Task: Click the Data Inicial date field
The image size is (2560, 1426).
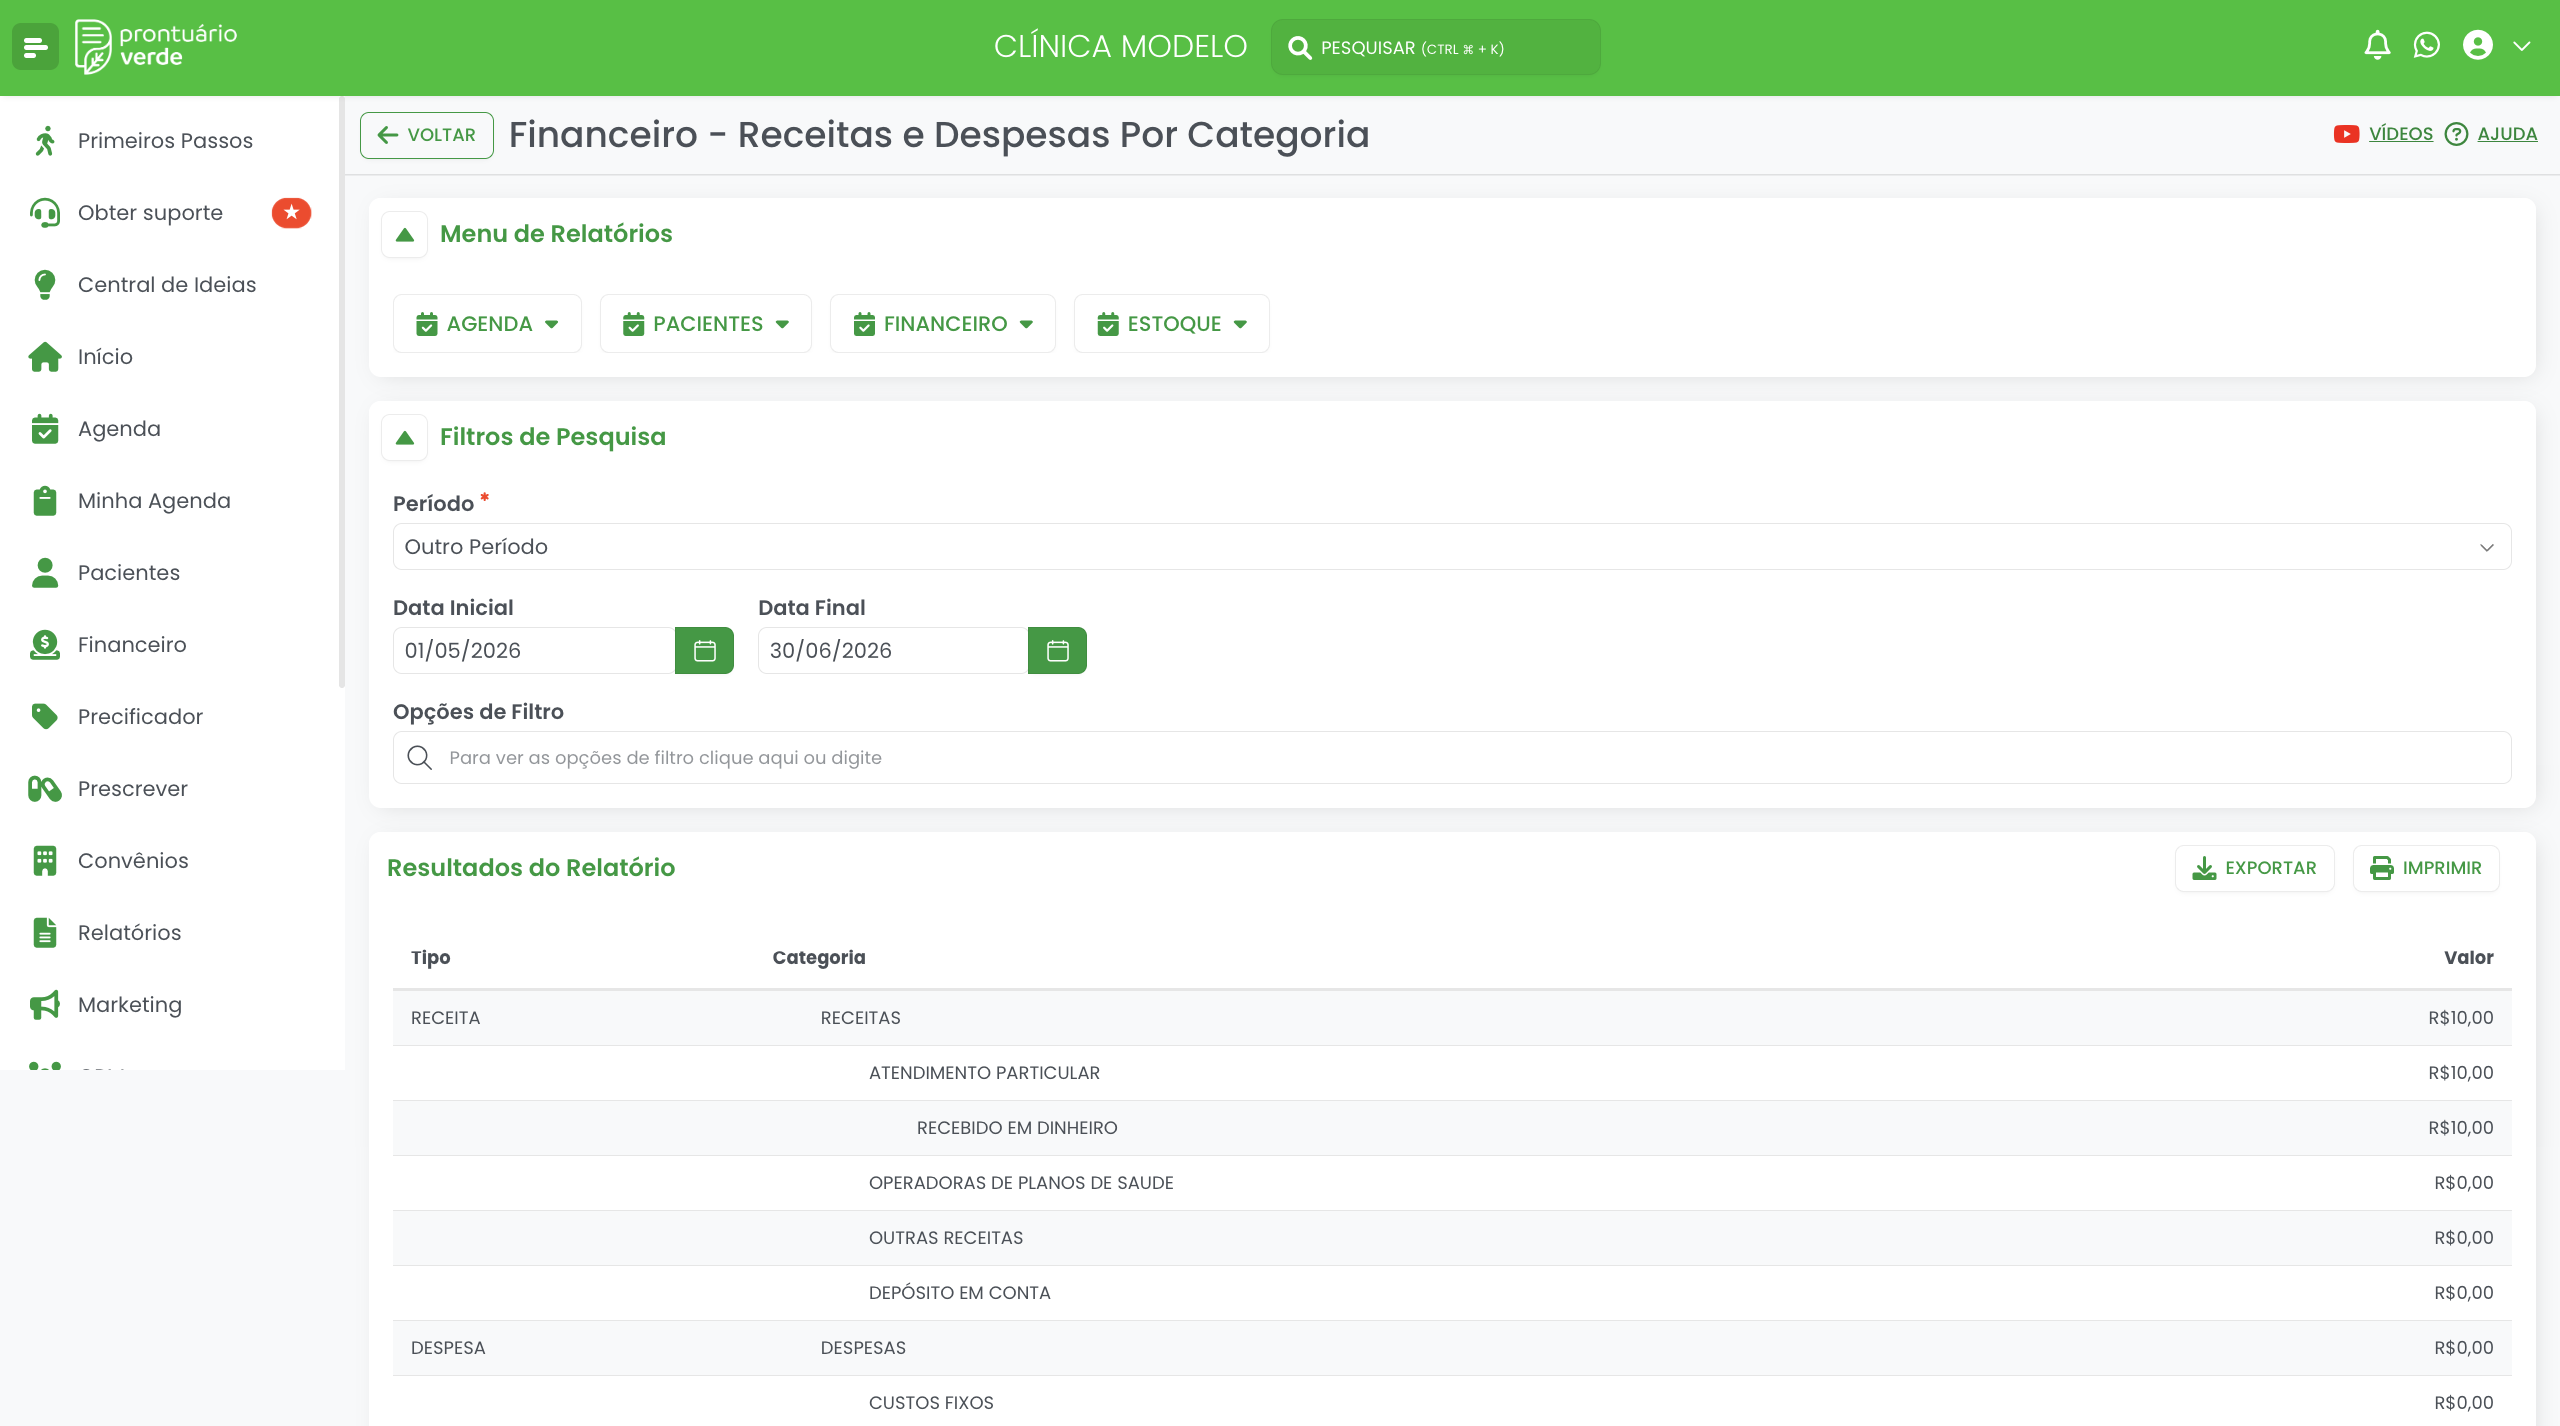Action: [534, 651]
